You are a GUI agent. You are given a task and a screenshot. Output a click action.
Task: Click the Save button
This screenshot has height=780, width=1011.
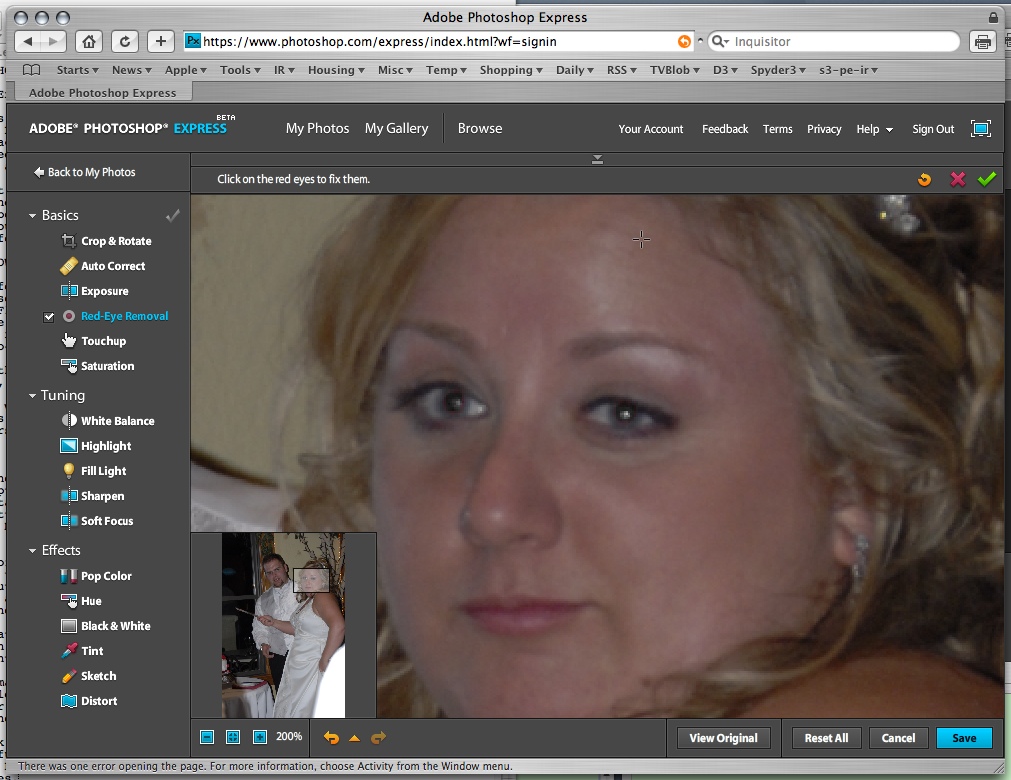(x=964, y=738)
